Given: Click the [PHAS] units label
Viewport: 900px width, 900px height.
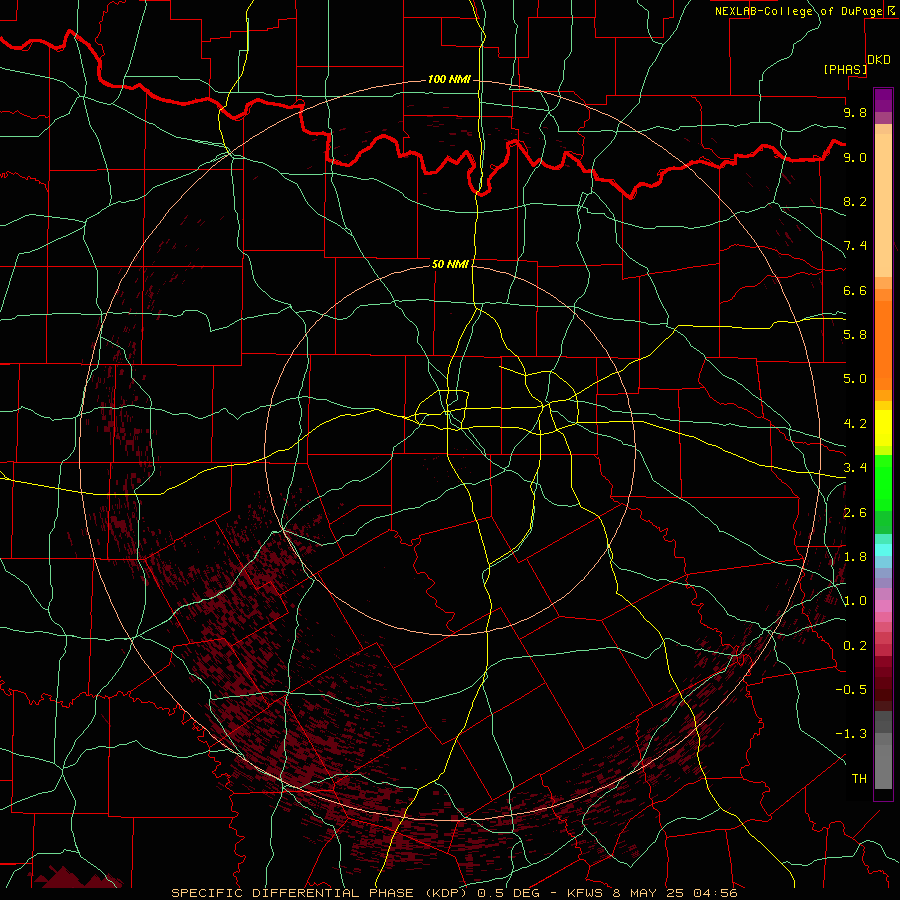Looking at the screenshot, I should [x=845, y=69].
